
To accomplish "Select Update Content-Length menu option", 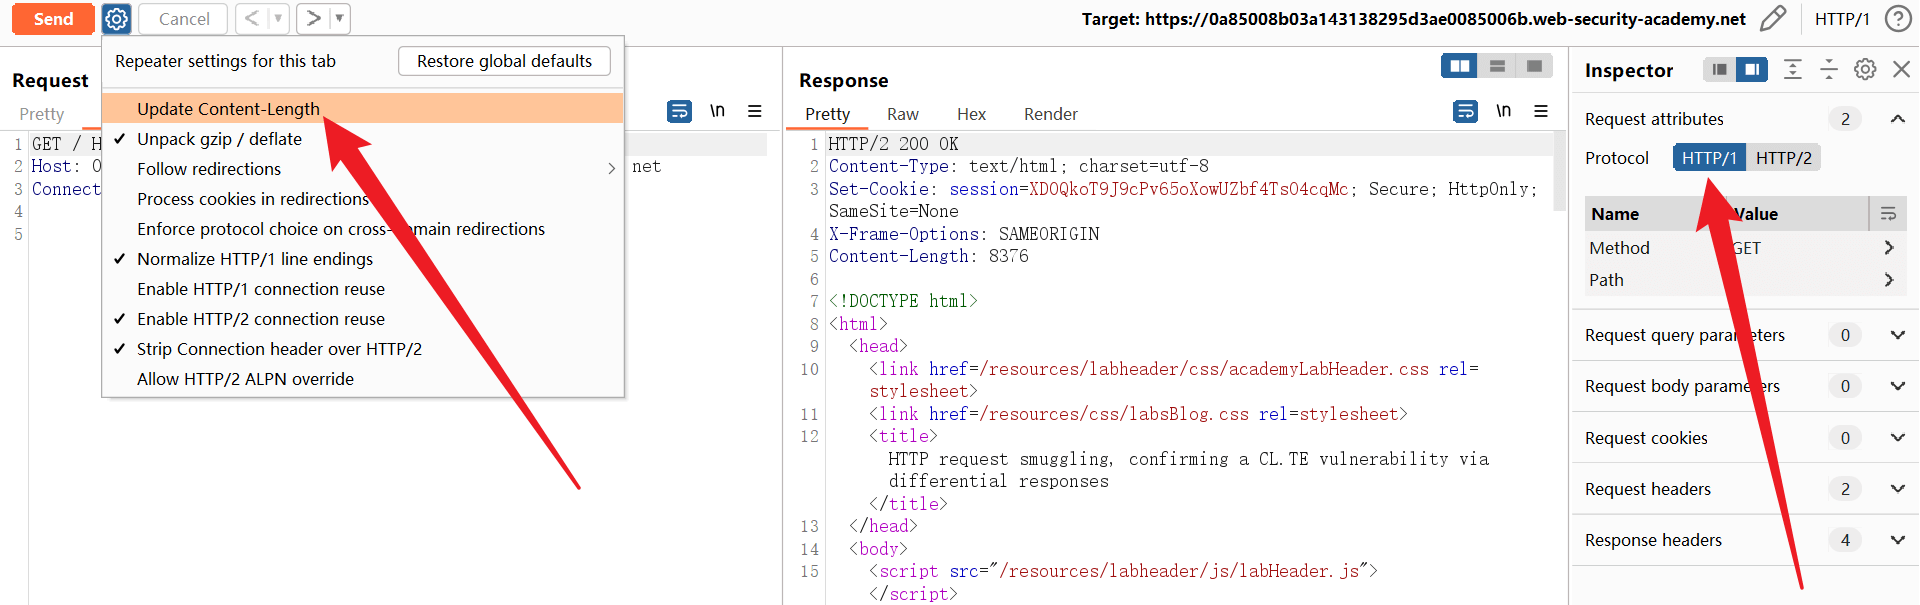I will 228,109.
